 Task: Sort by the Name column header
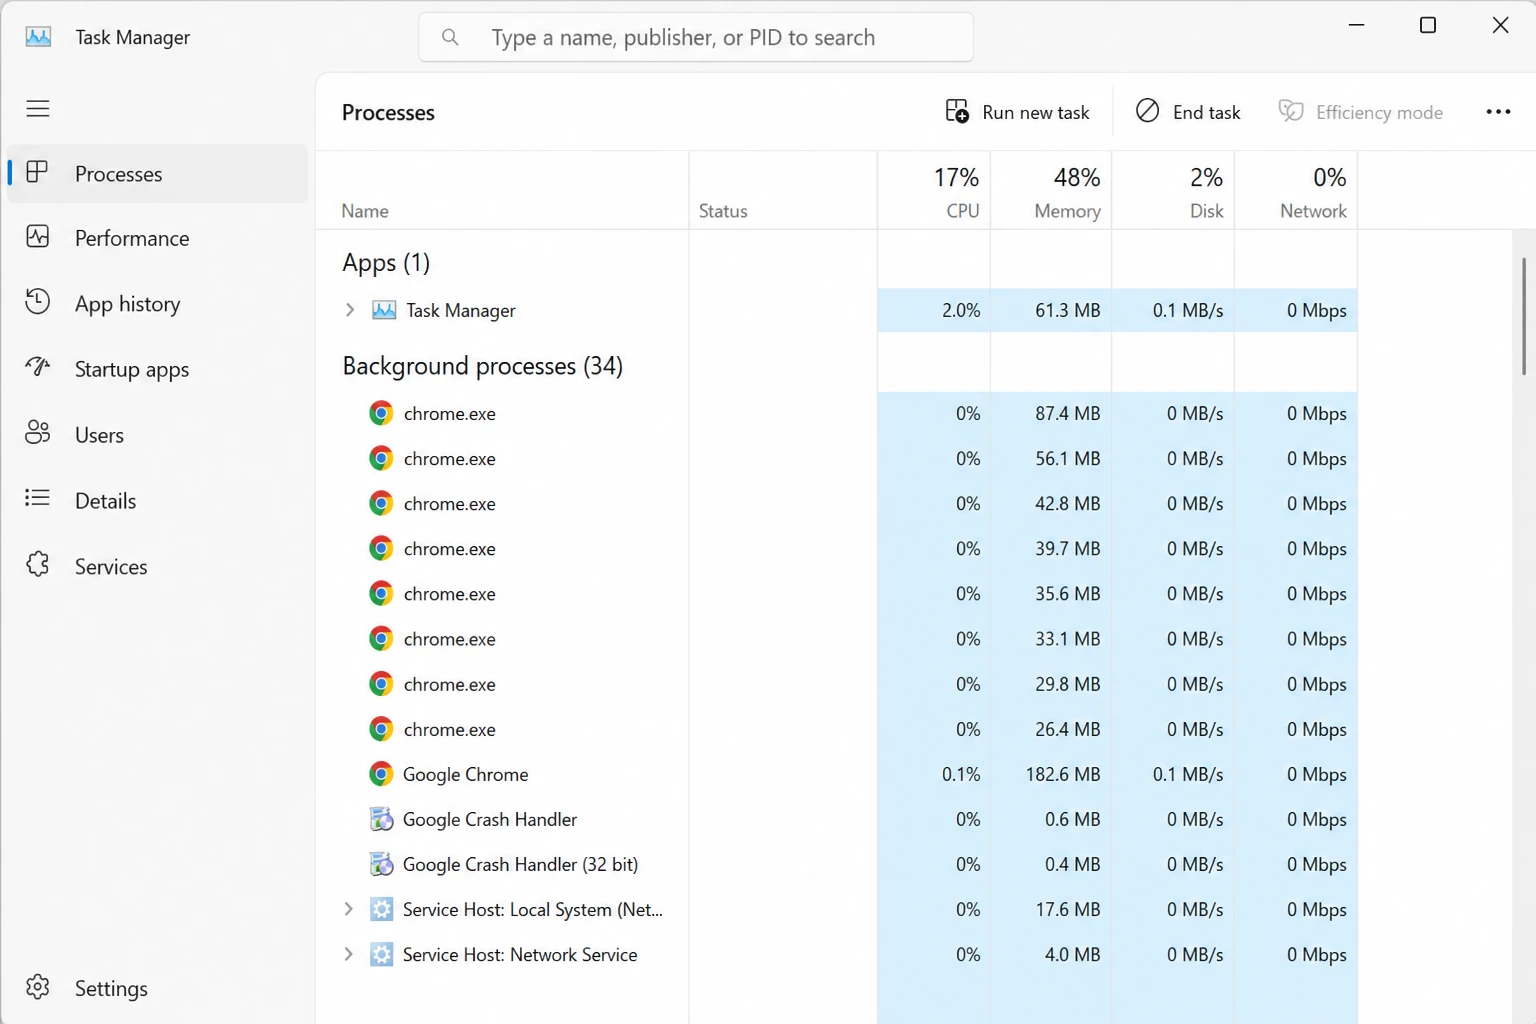click(x=502, y=191)
